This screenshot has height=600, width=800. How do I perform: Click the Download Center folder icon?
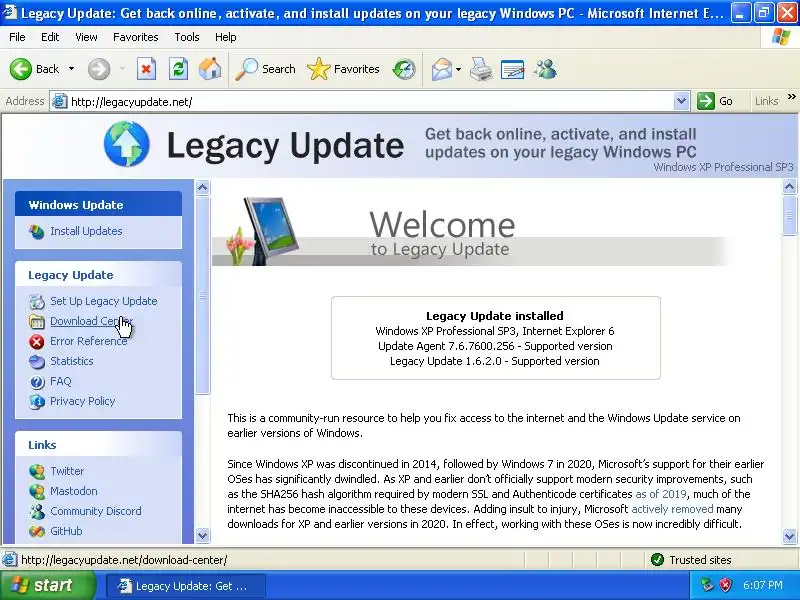[x=37, y=321]
